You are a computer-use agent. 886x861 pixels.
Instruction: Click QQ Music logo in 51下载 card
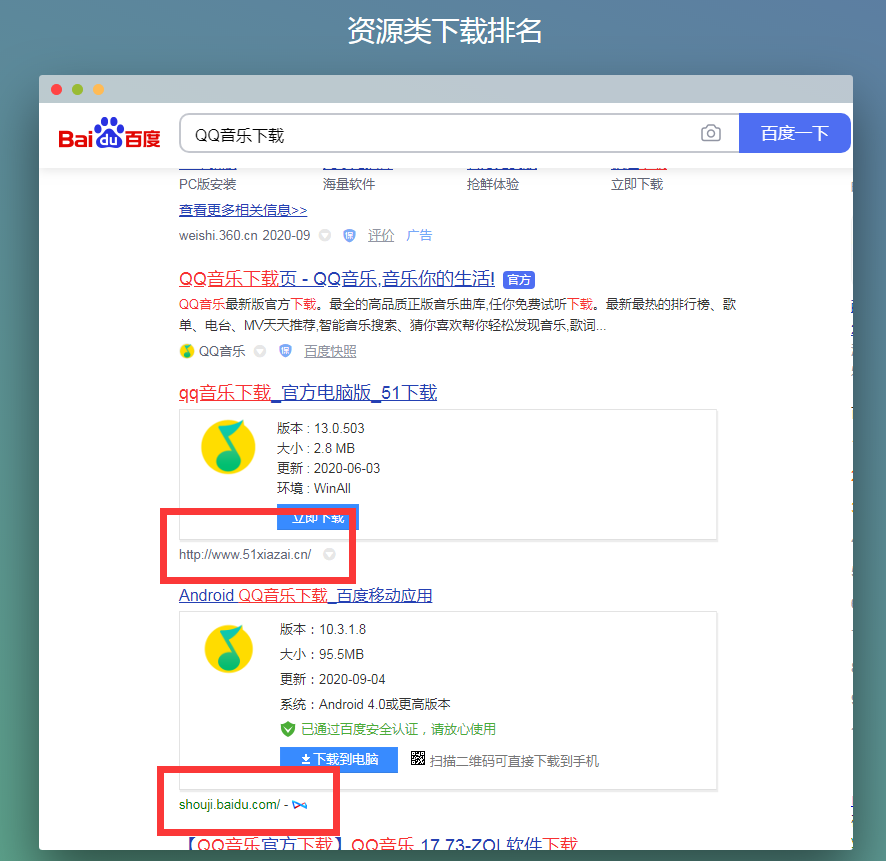228,446
